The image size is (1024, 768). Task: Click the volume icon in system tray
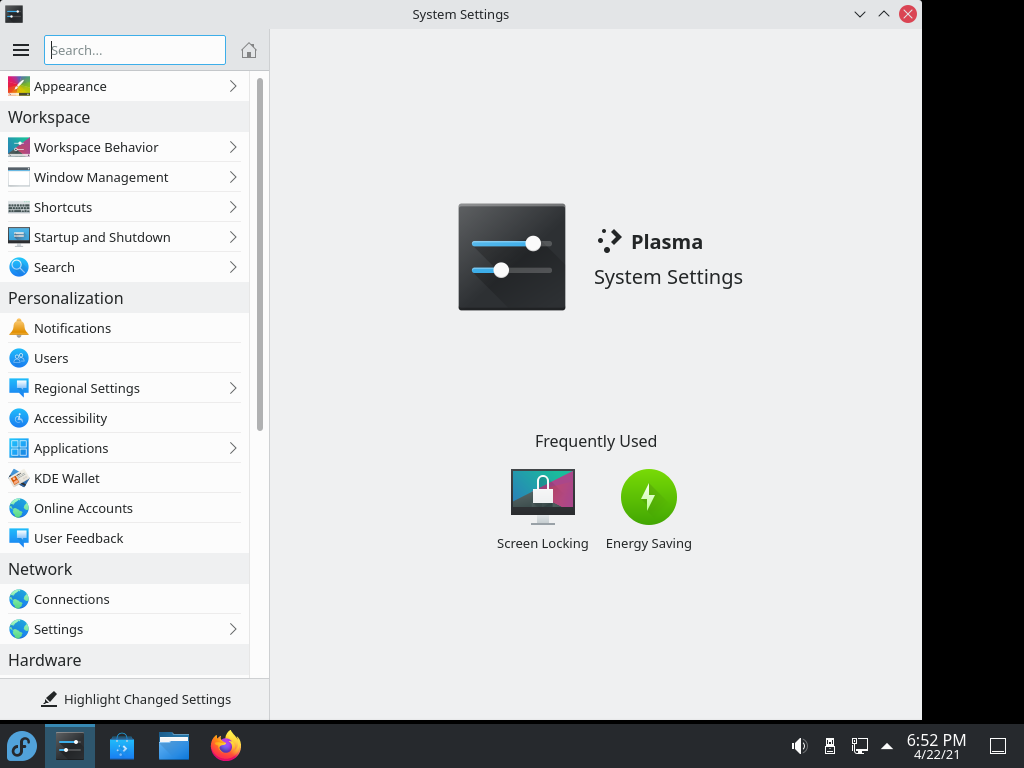pyautogui.click(x=799, y=746)
